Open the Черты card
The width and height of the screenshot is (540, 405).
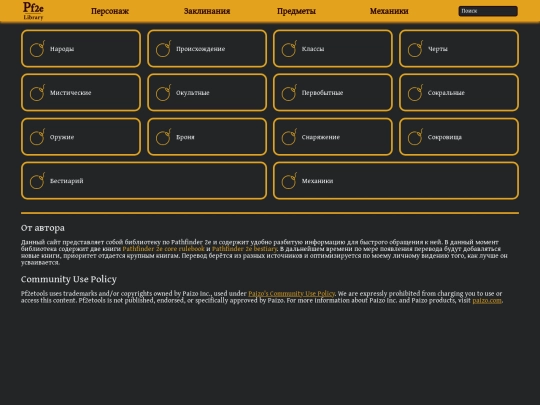tap(459, 49)
